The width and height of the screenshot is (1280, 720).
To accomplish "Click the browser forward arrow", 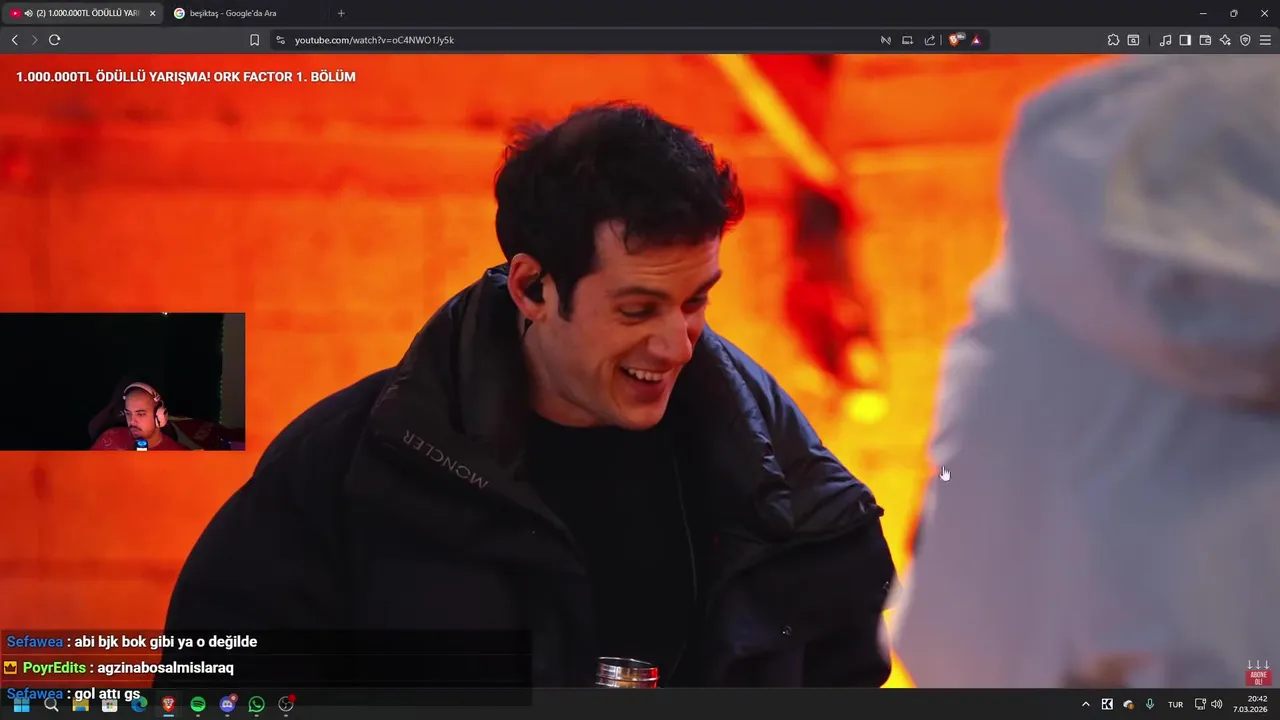I will click(34, 40).
